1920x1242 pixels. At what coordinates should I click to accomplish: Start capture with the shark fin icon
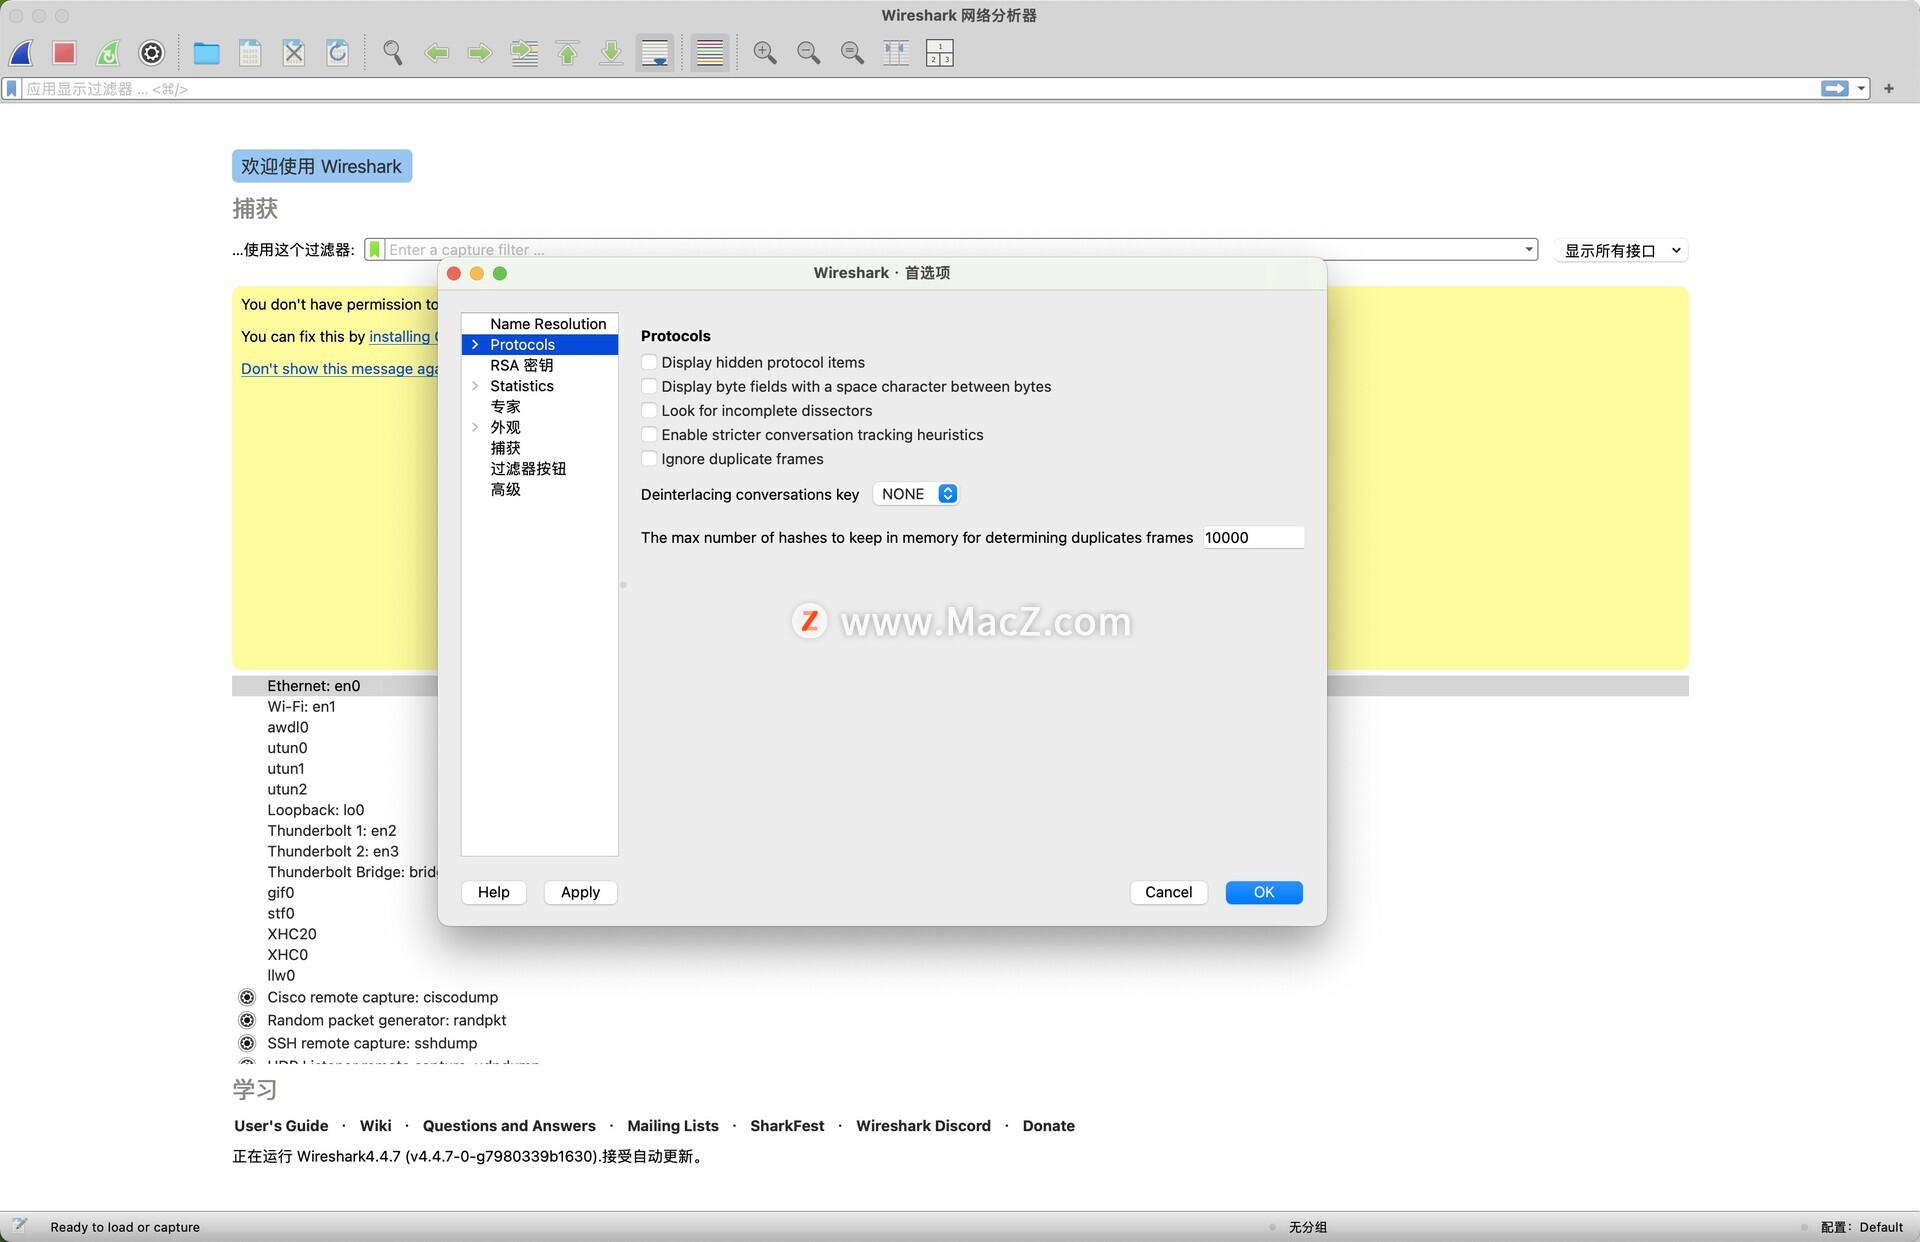(21, 53)
